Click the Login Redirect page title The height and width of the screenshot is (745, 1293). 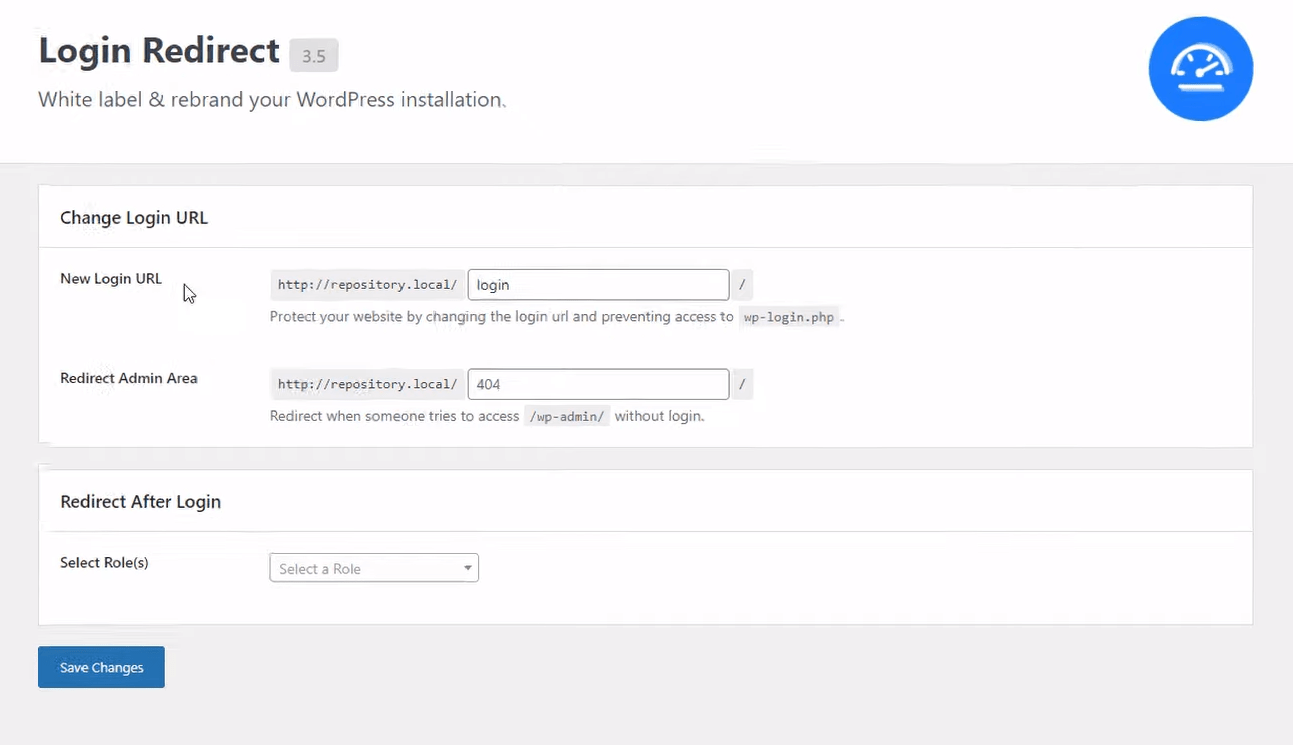click(159, 50)
